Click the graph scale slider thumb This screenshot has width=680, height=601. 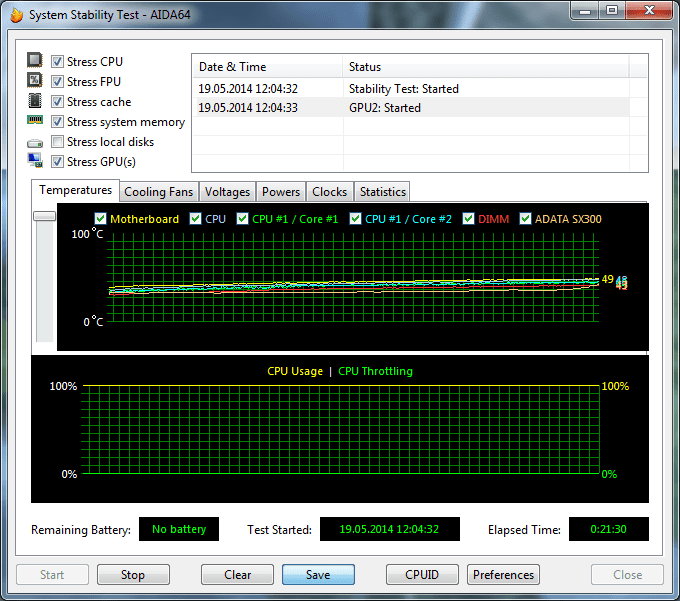45,216
